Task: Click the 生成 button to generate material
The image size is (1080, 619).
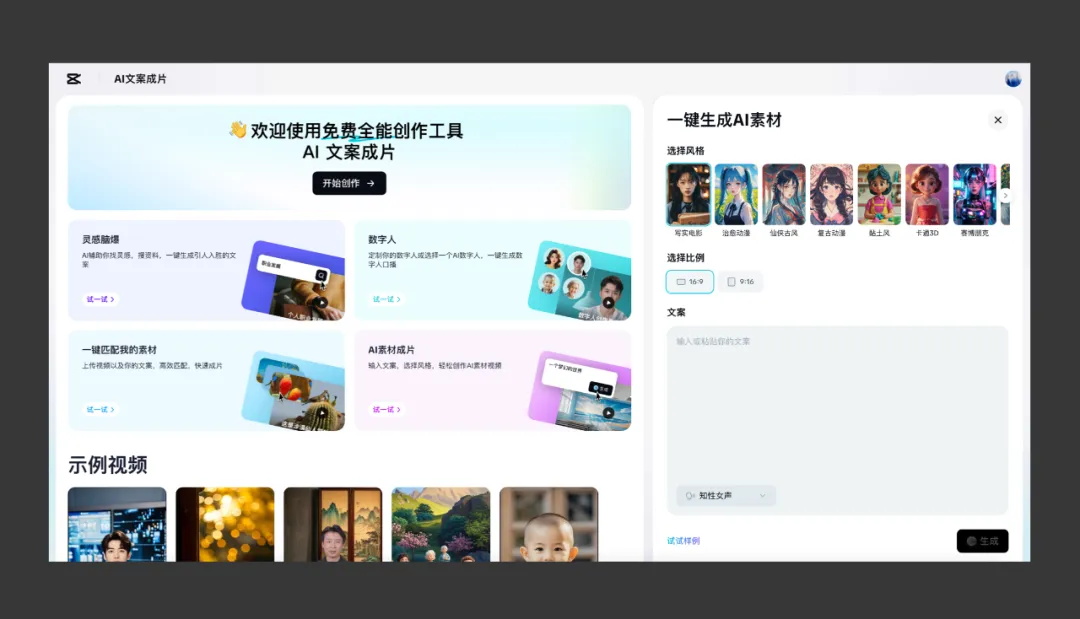Action: (982, 541)
